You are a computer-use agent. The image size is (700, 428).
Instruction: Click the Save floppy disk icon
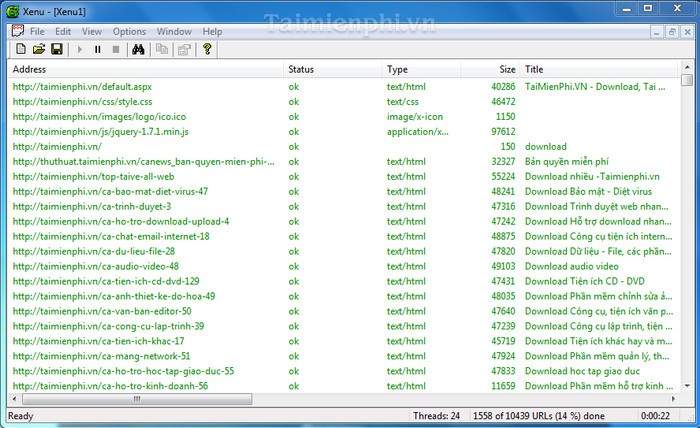(57, 49)
